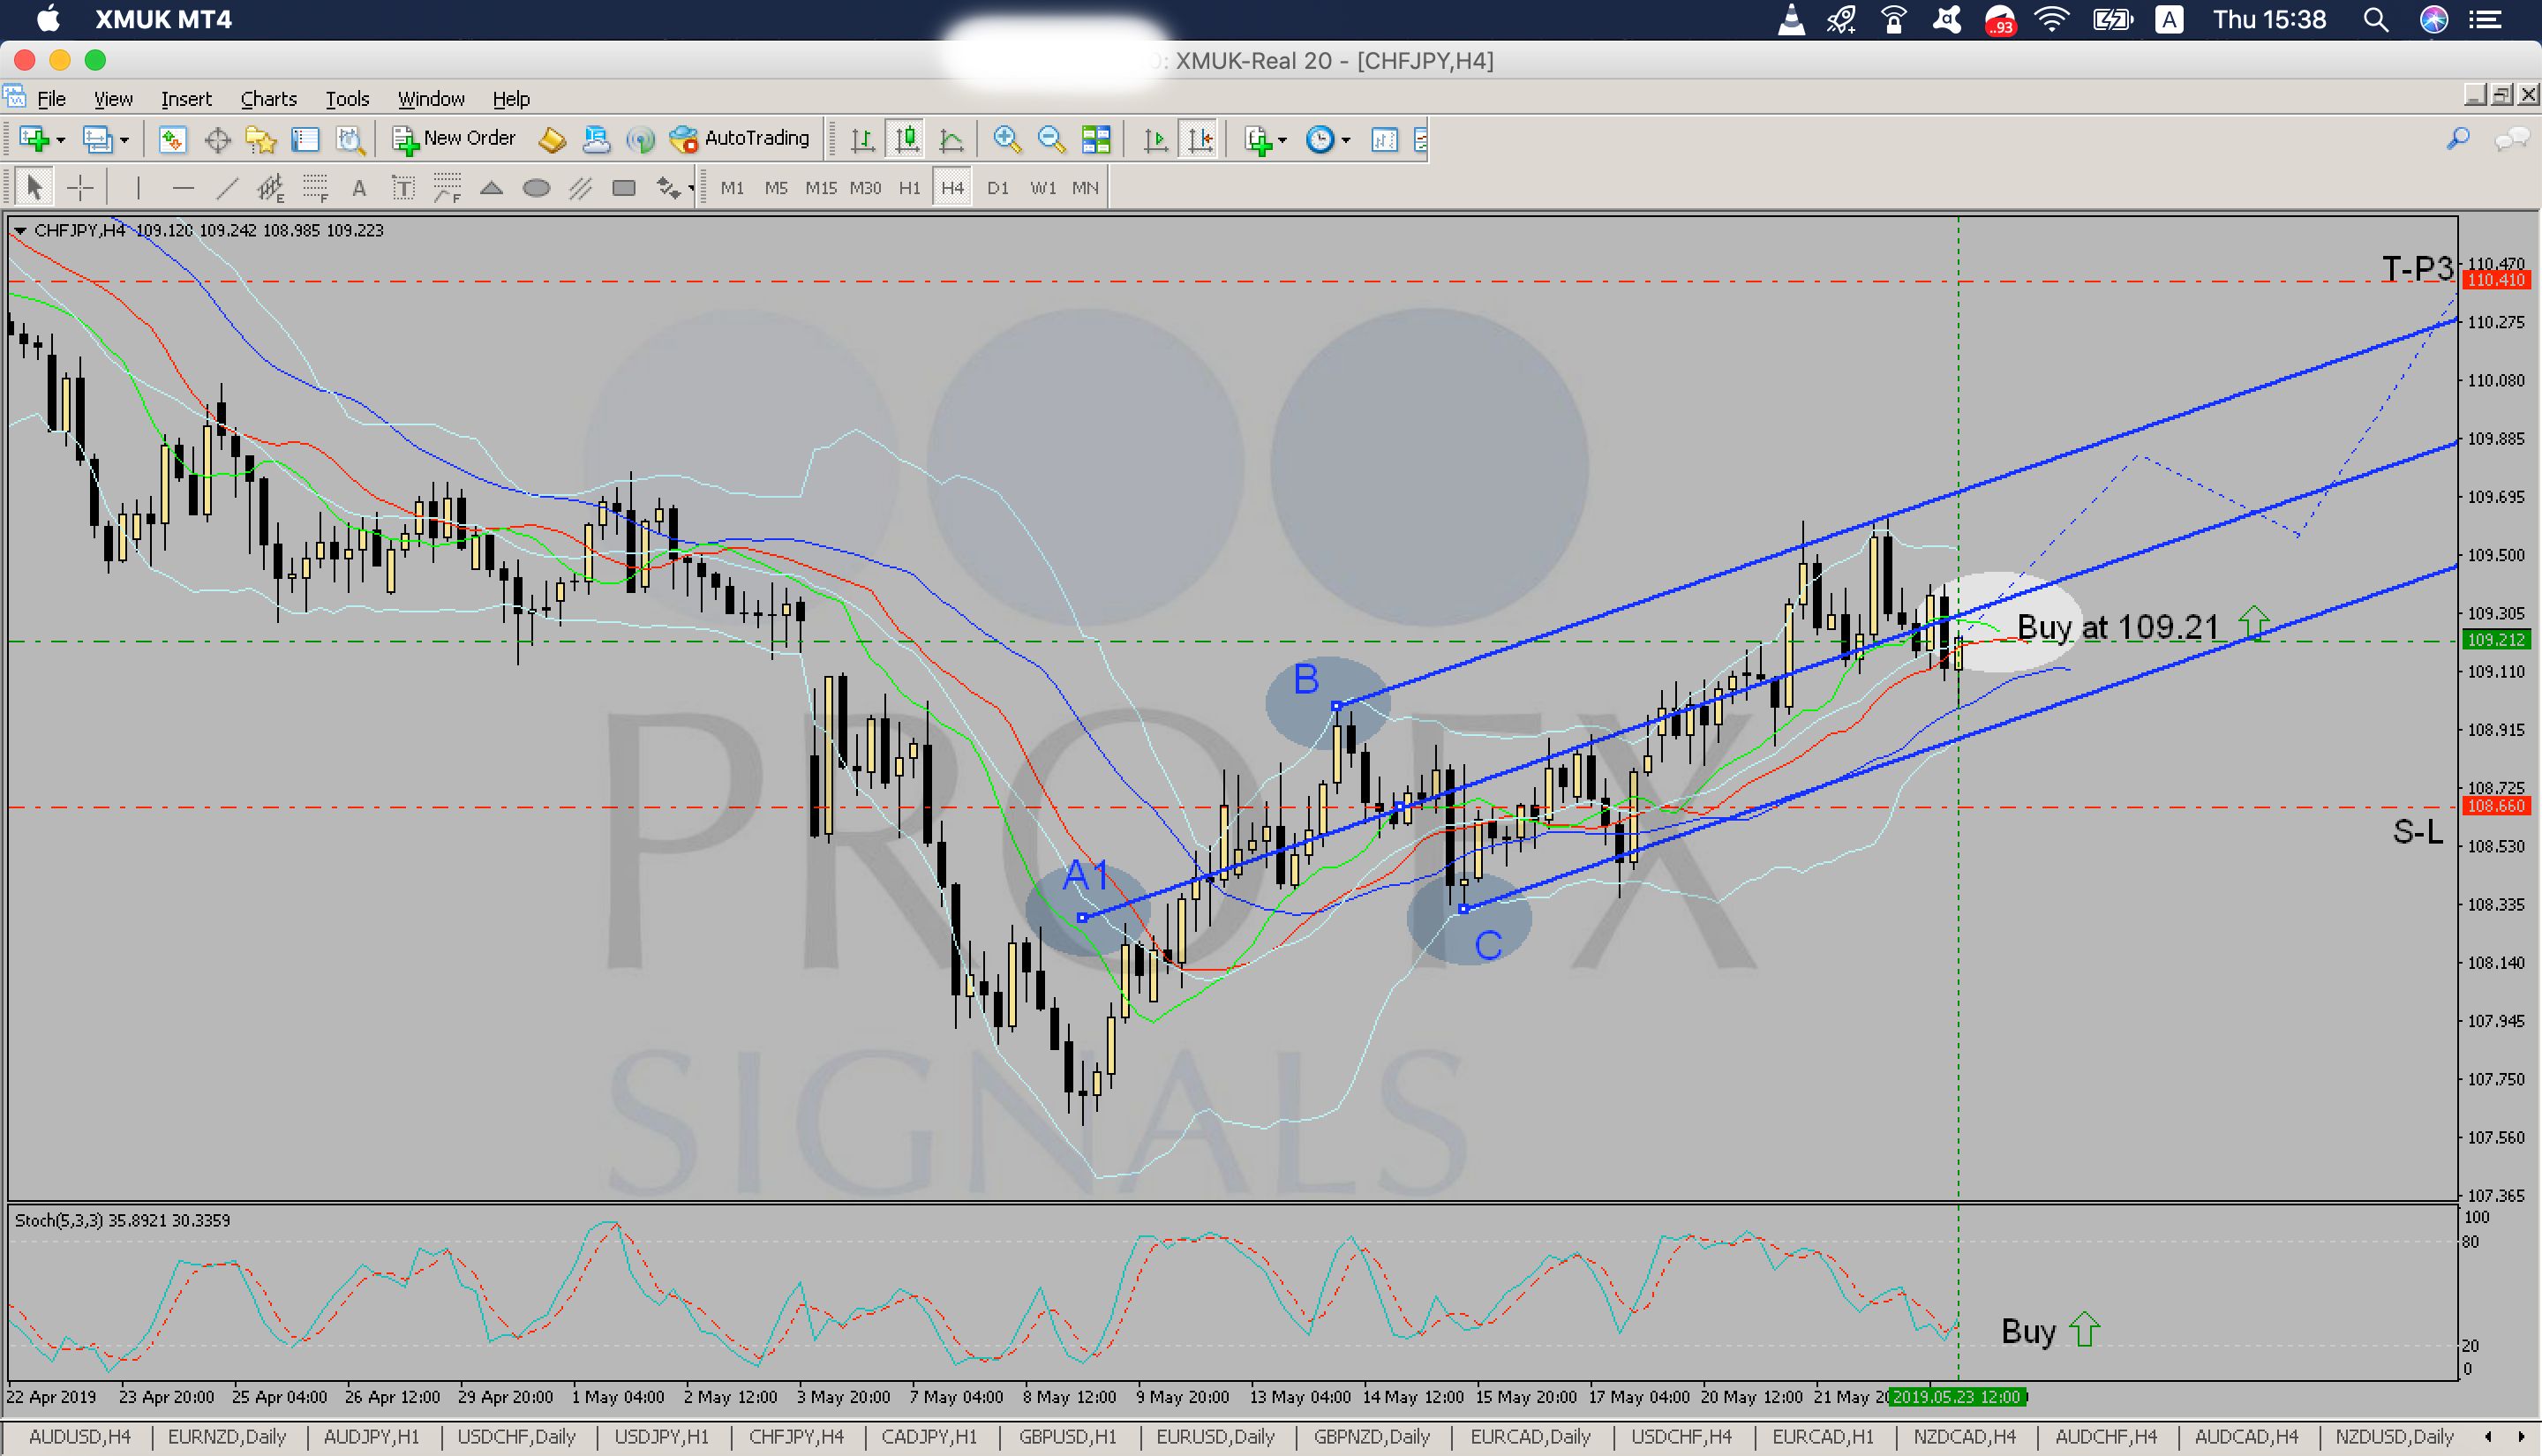The width and height of the screenshot is (2542, 1456).
Task: Open the Market Watch panel icon
Action: tap(172, 139)
